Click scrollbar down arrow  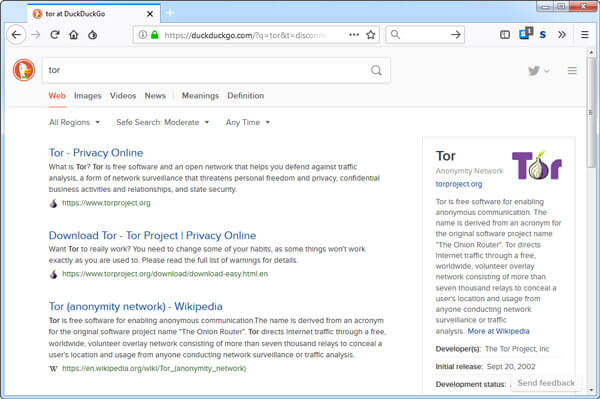(591, 390)
